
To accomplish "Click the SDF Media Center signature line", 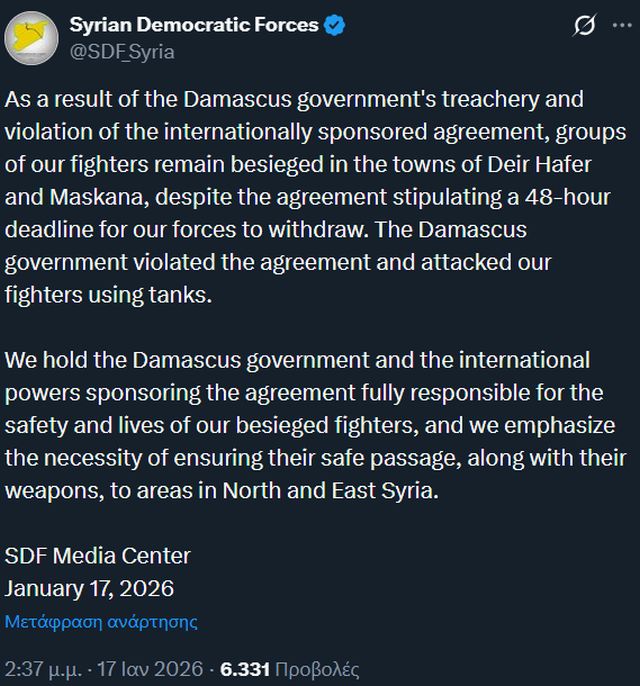I will (x=98, y=556).
